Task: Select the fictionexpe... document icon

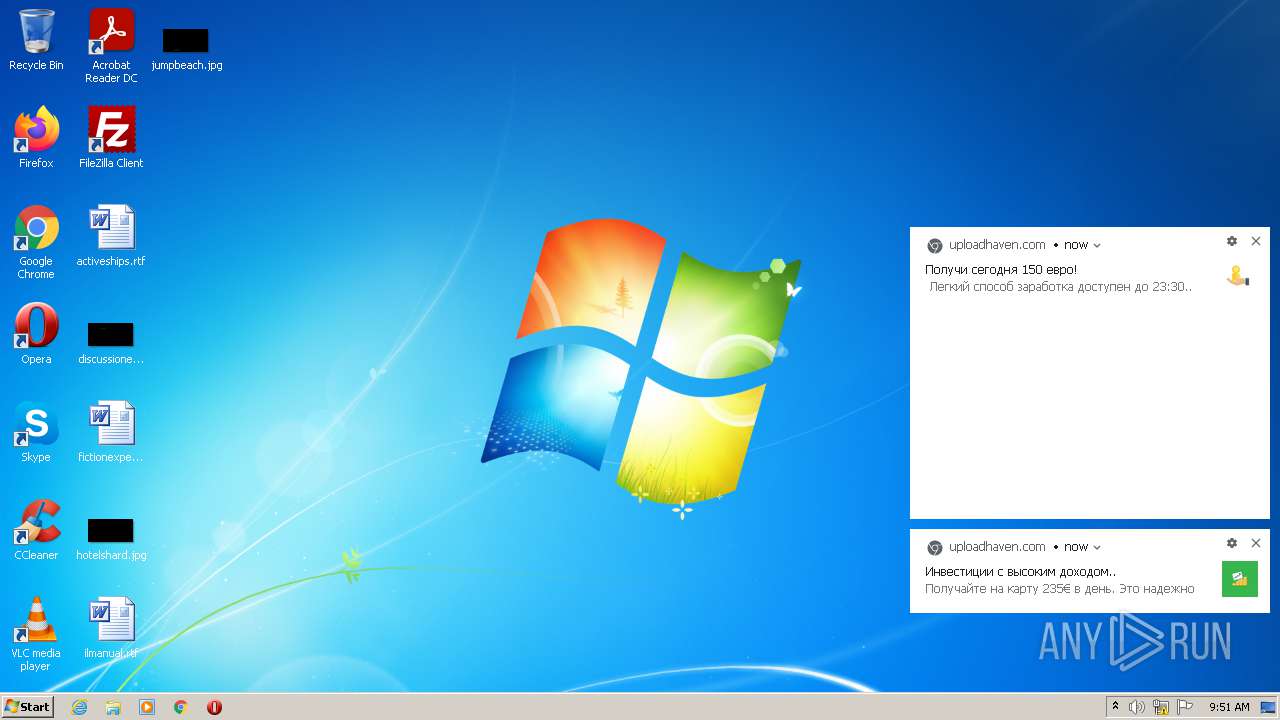Action: pyautogui.click(x=111, y=431)
